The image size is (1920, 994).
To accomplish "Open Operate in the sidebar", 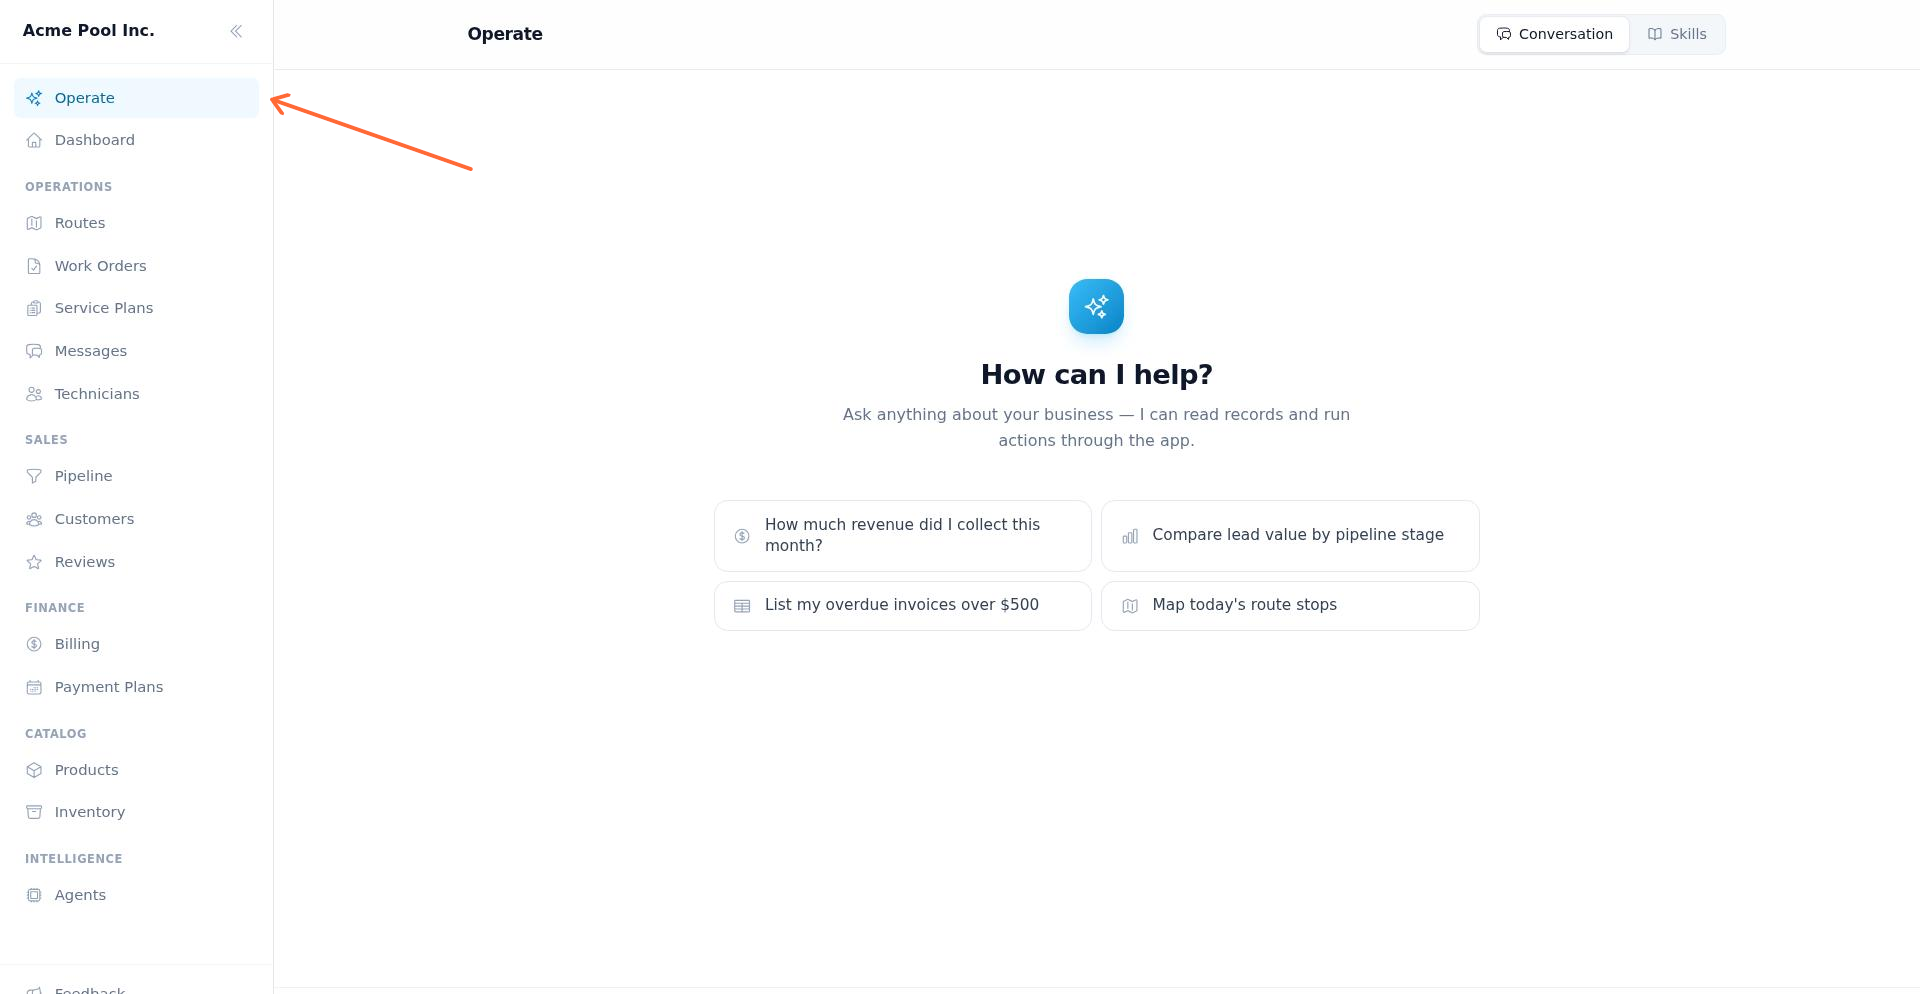I will (136, 98).
